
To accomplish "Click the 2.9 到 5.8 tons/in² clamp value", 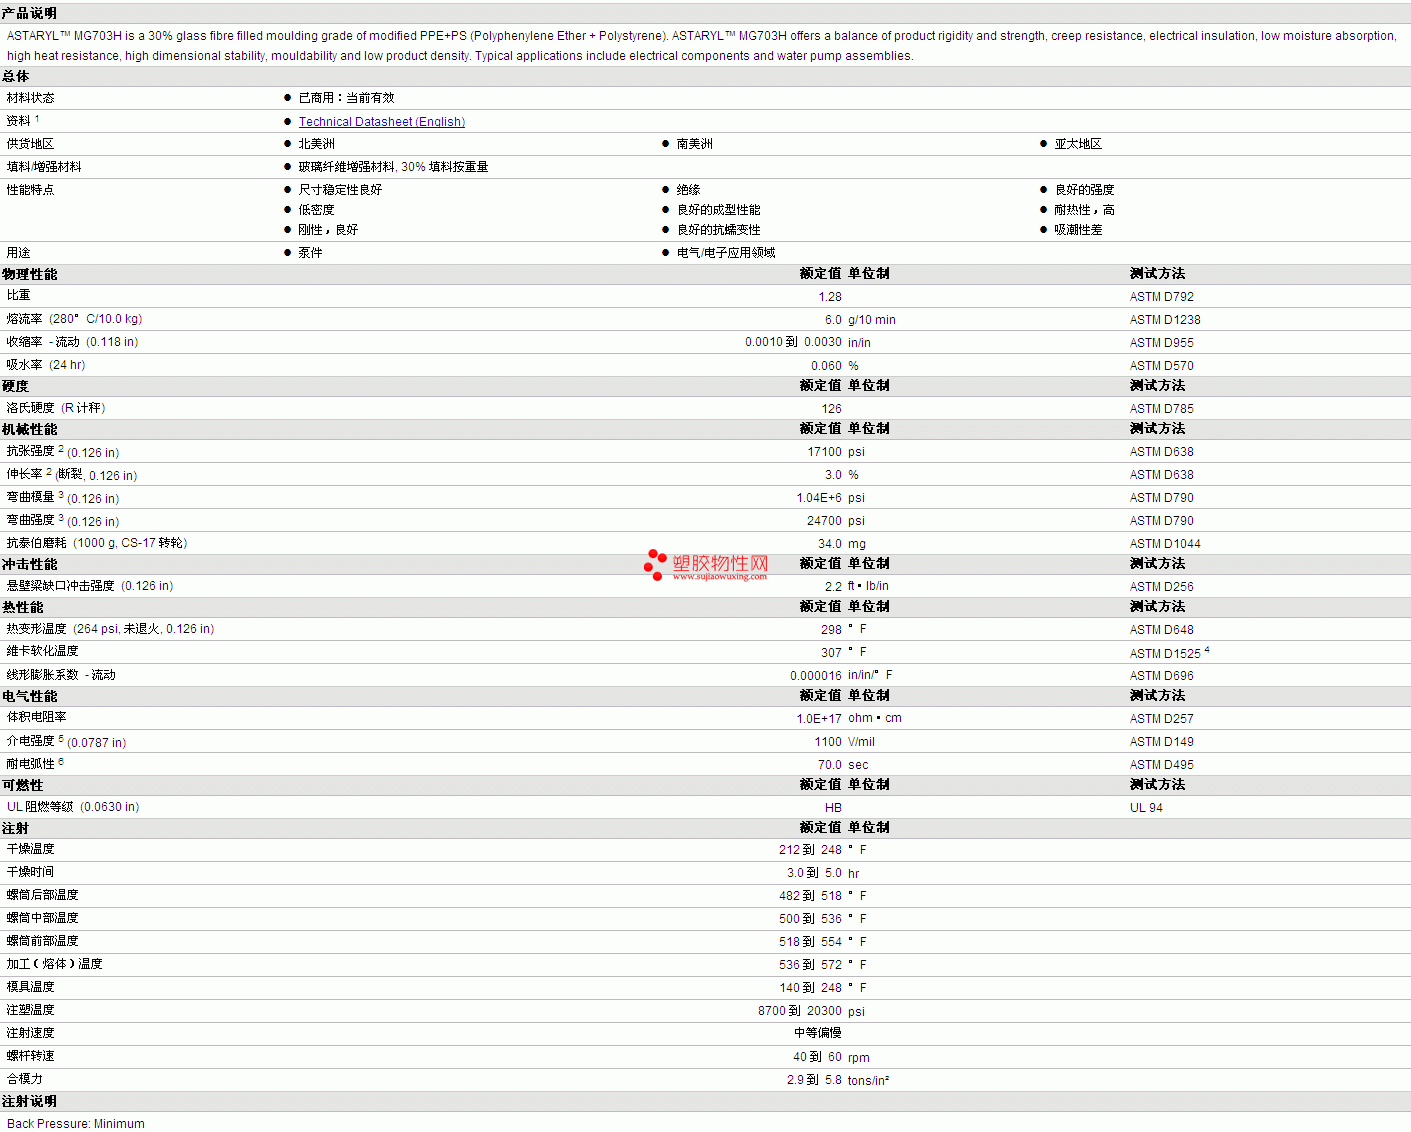I will click(x=838, y=1080).
